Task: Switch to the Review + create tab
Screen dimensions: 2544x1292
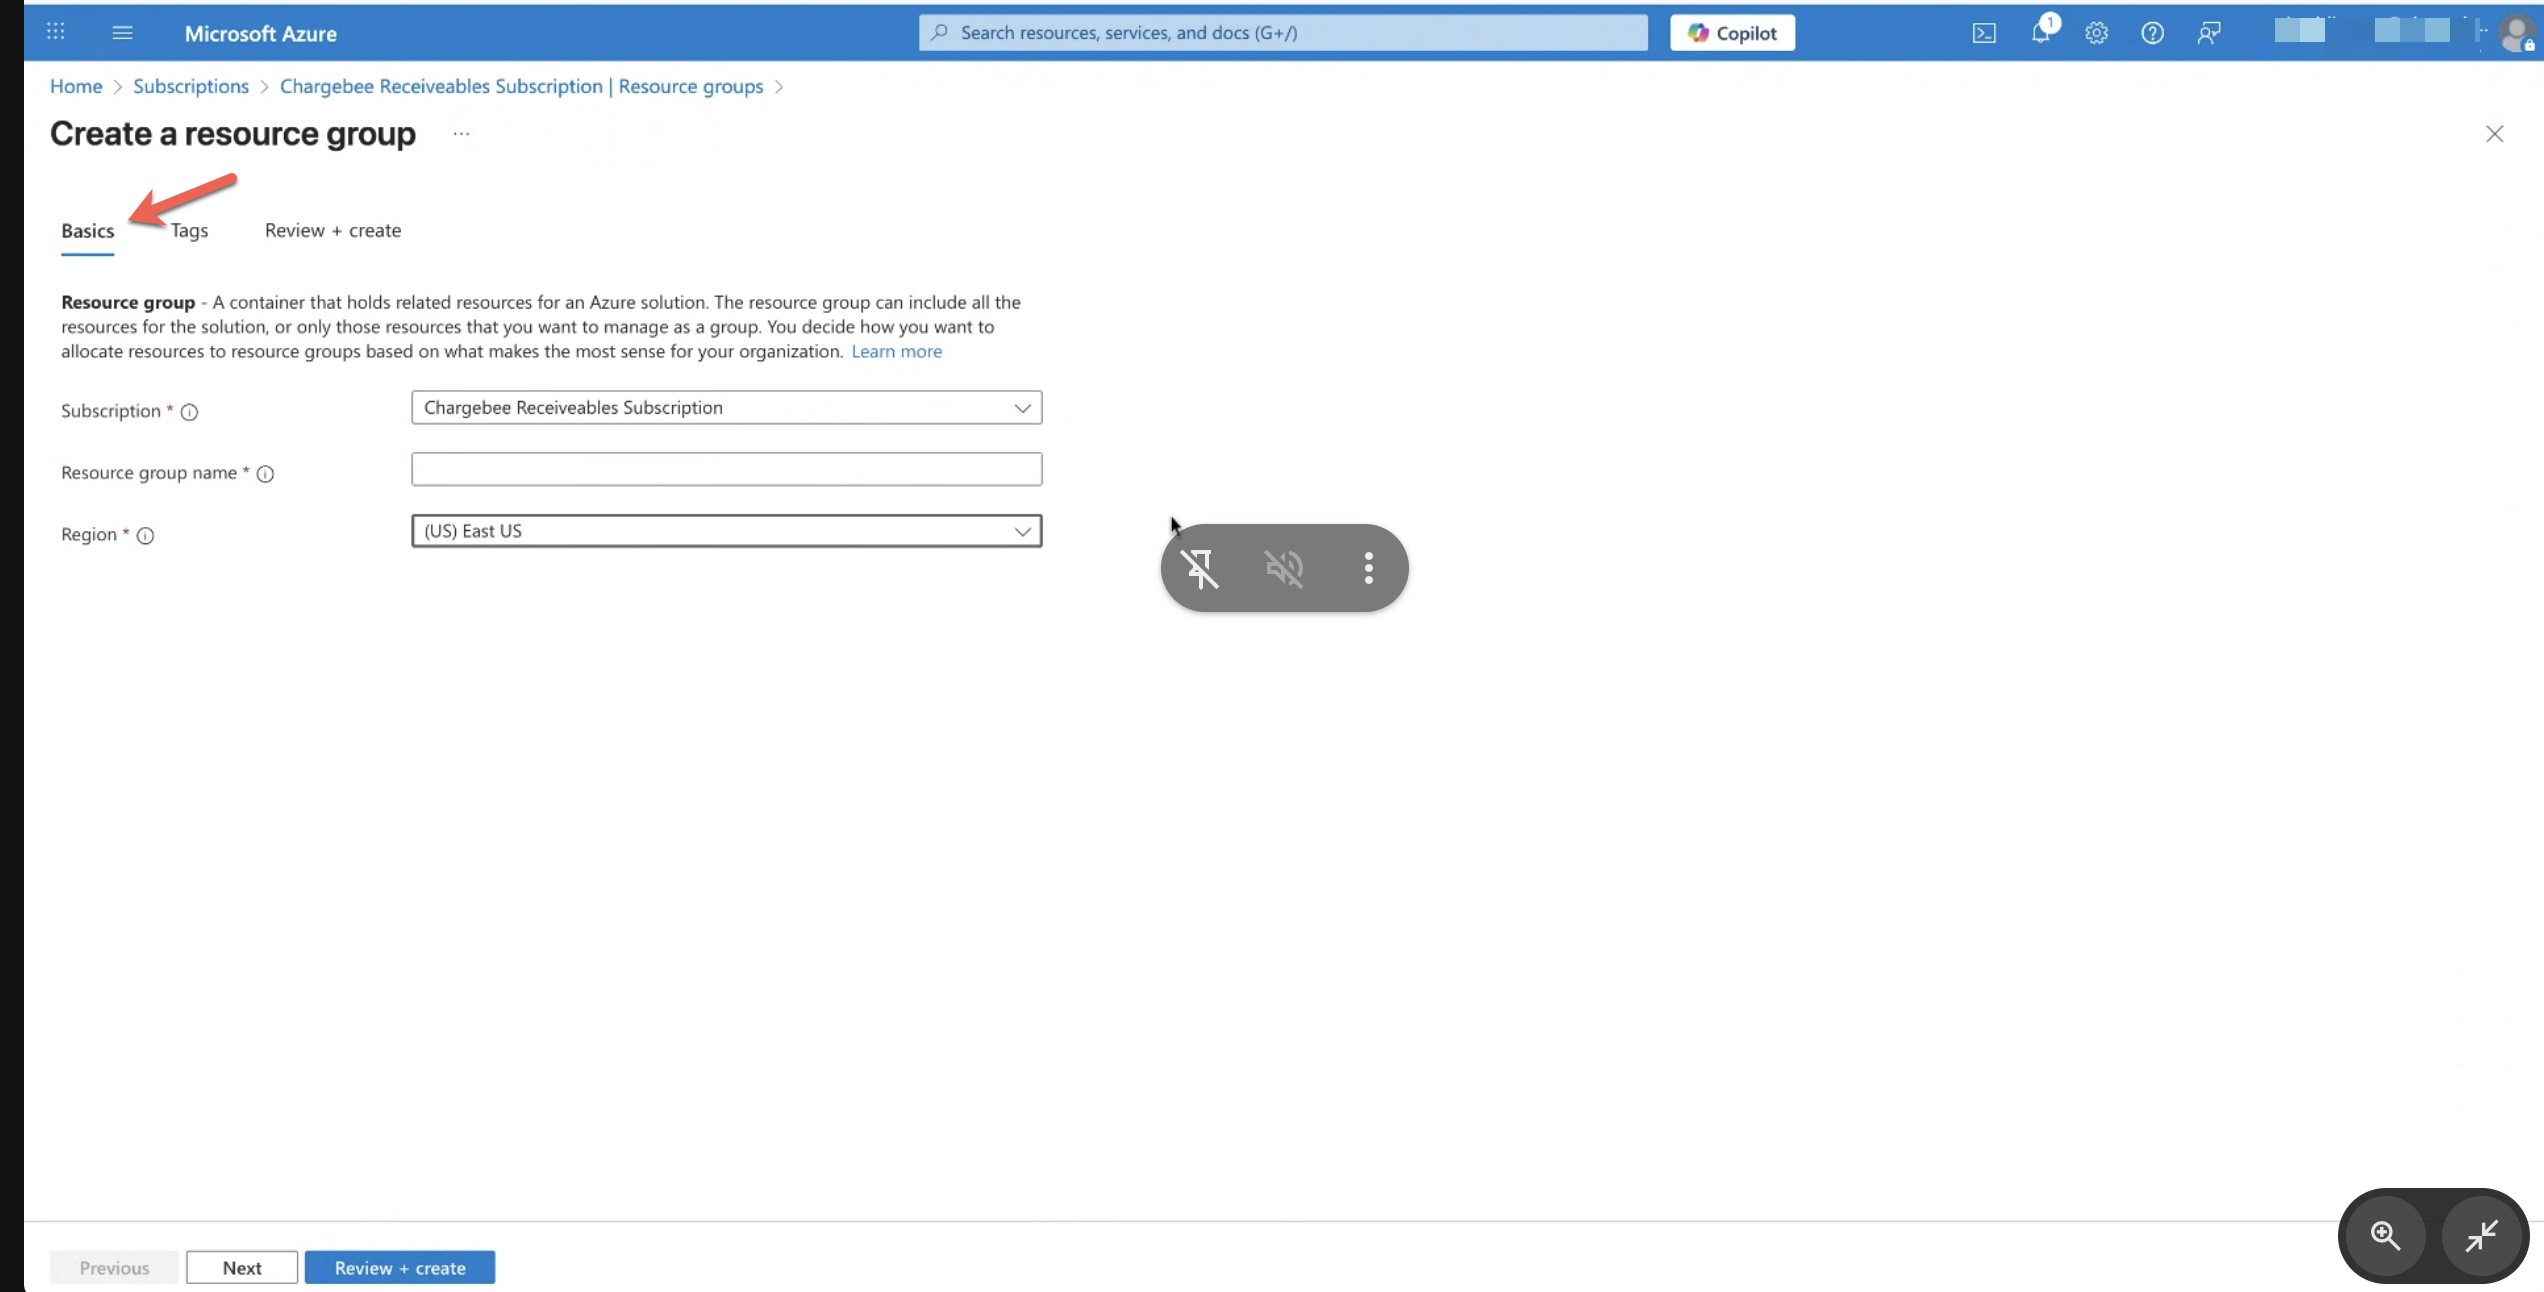Action: (333, 231)
